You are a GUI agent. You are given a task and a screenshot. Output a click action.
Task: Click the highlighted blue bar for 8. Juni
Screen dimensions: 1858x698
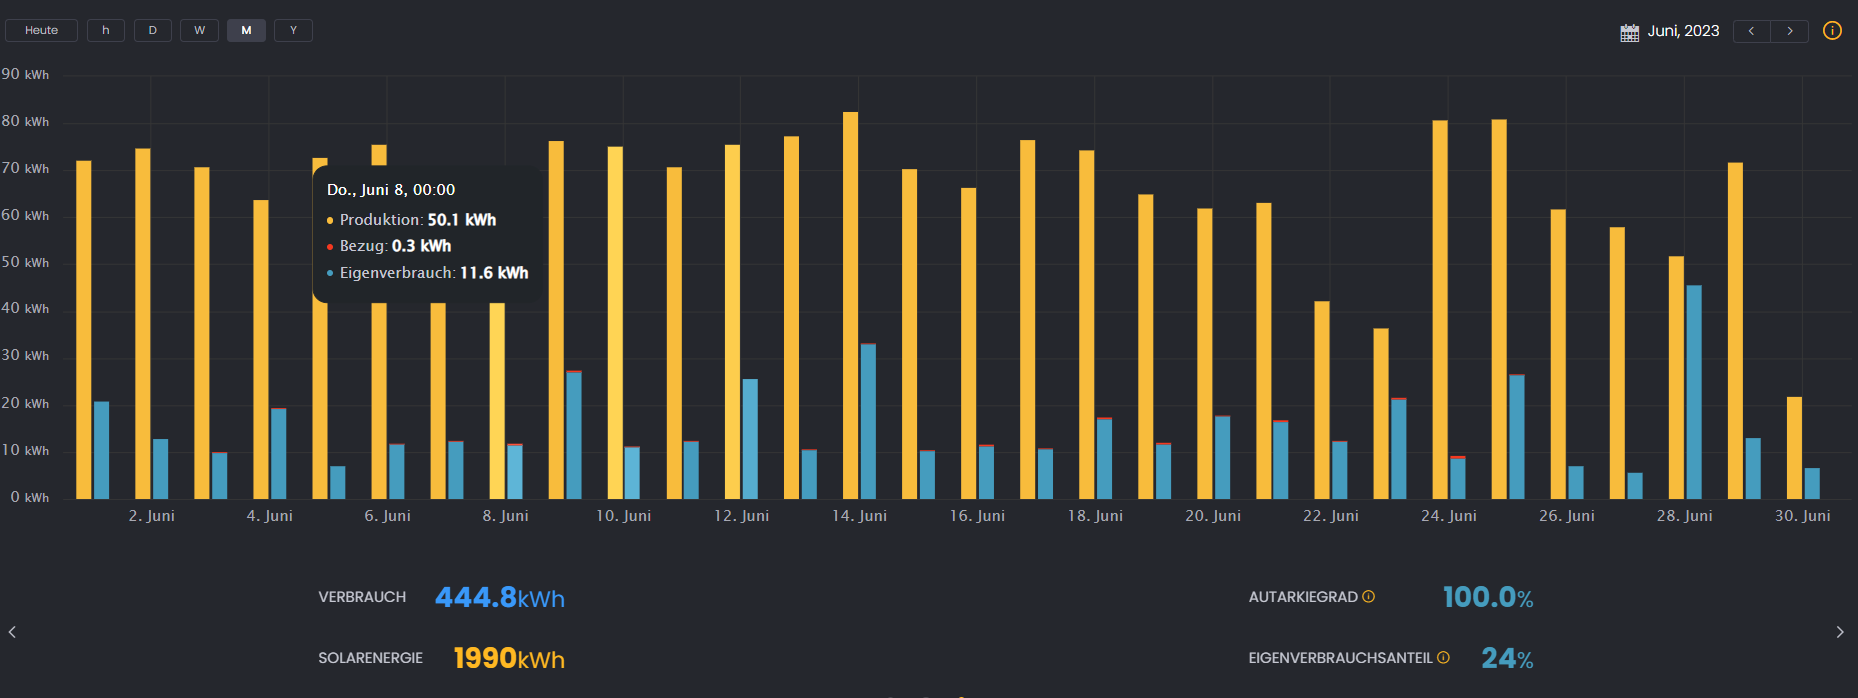pyautogui.click(x=514, y=471)
